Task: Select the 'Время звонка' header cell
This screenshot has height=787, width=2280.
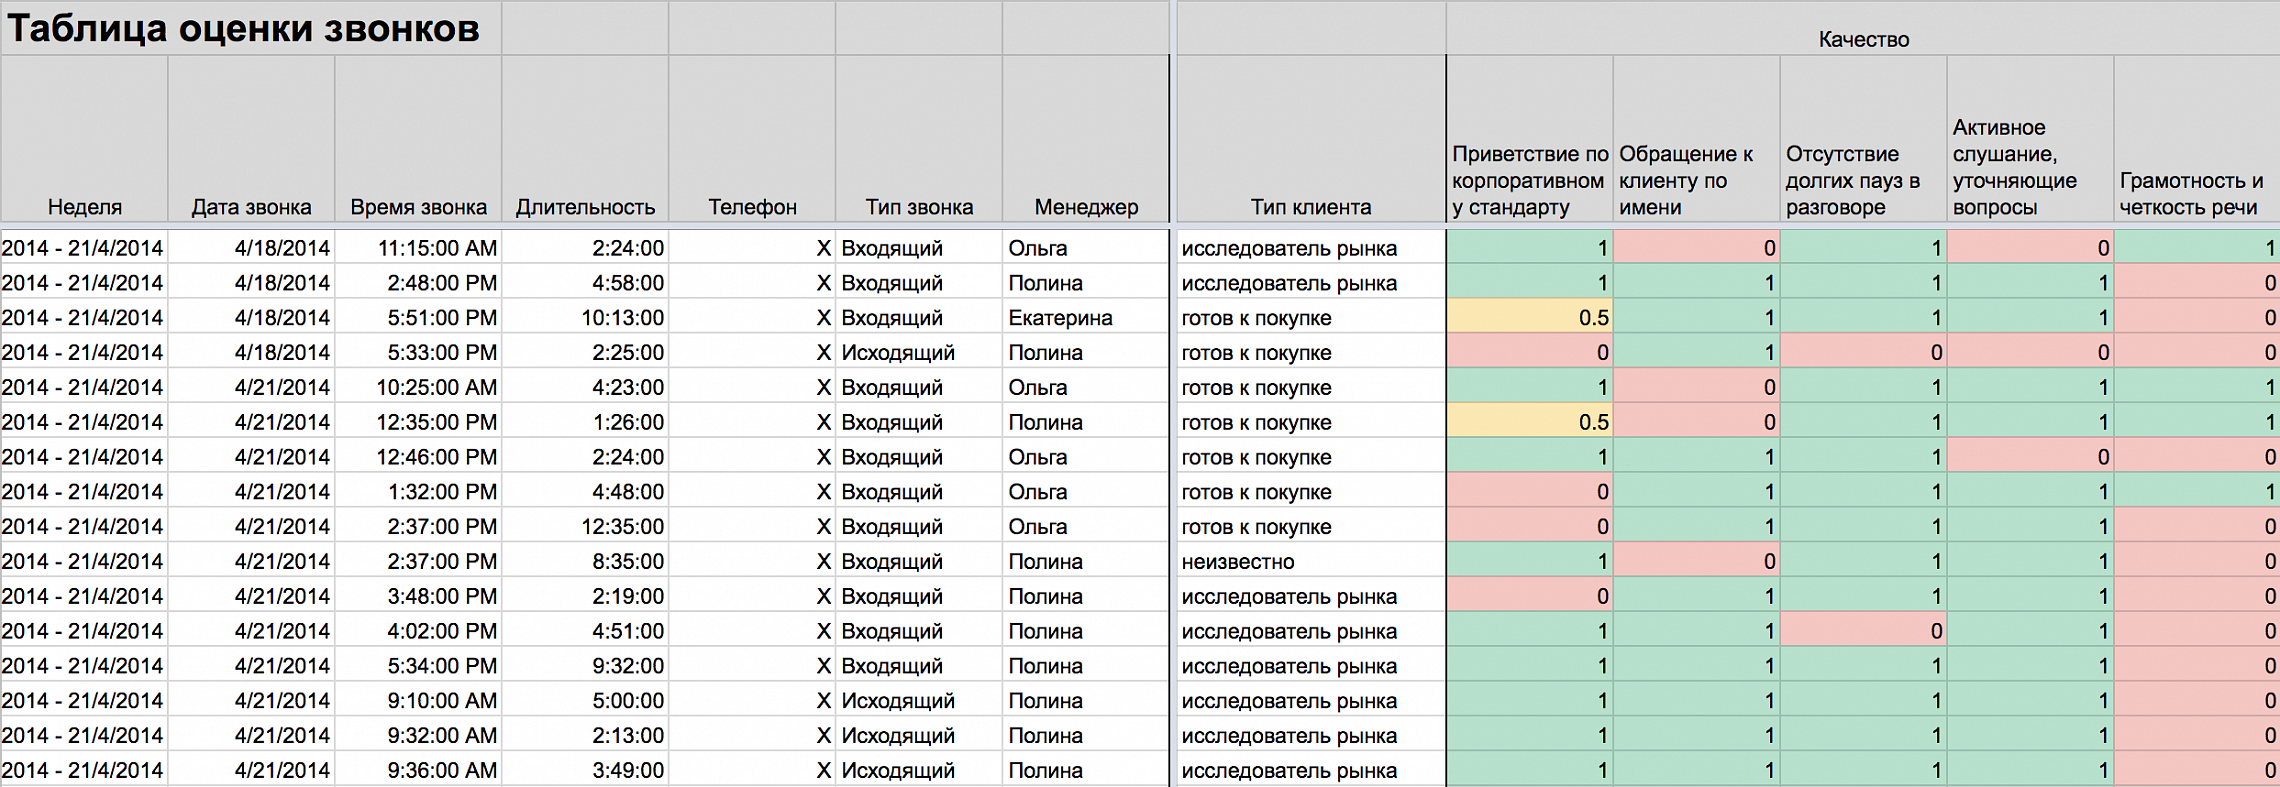Action: click(418, 139)
